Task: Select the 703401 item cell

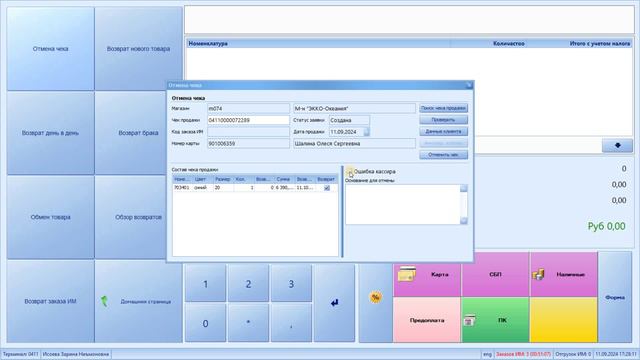Action: click(x=182, y=188)
